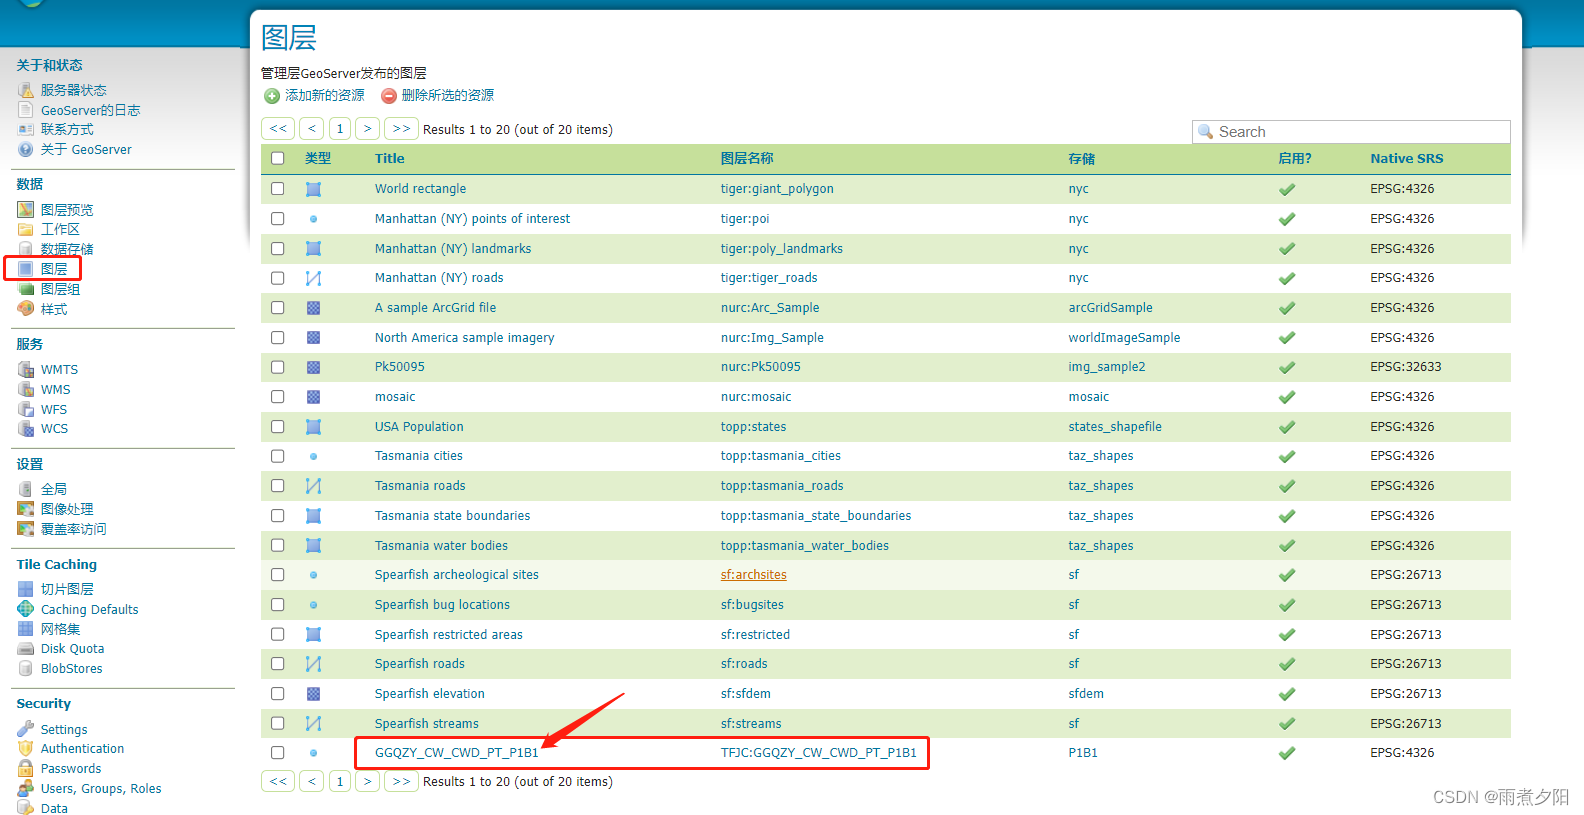Sort the table by Title column header
The height and width of the screenshot is (815, 1584).
[x=390, y=158]
